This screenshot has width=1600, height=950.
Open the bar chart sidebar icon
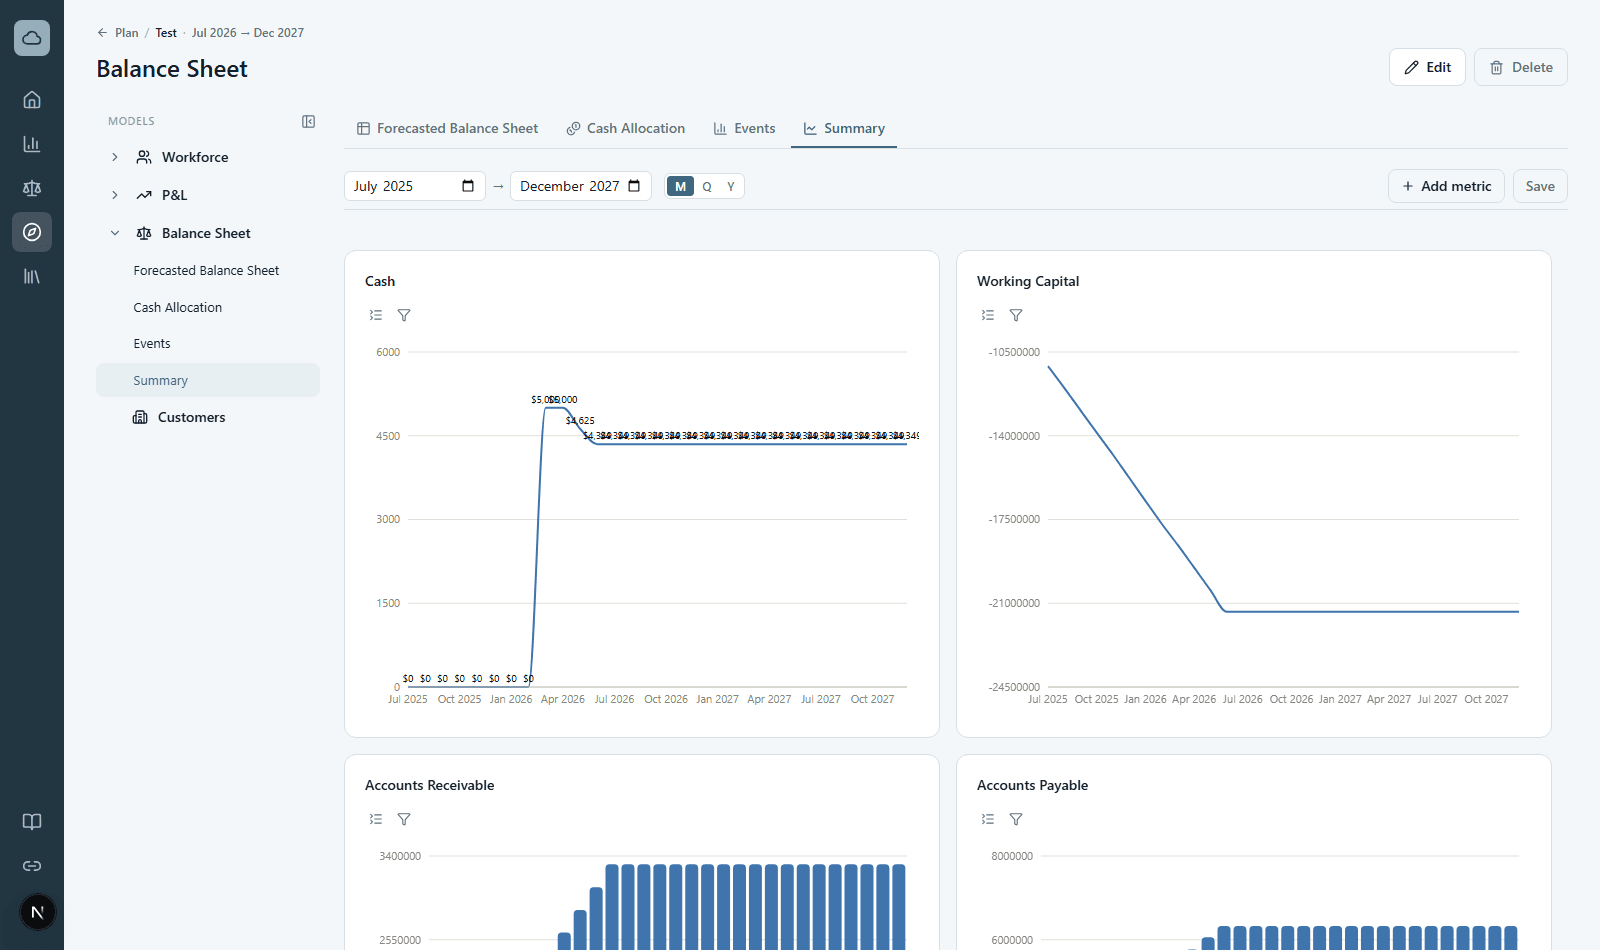coord(32,144)
